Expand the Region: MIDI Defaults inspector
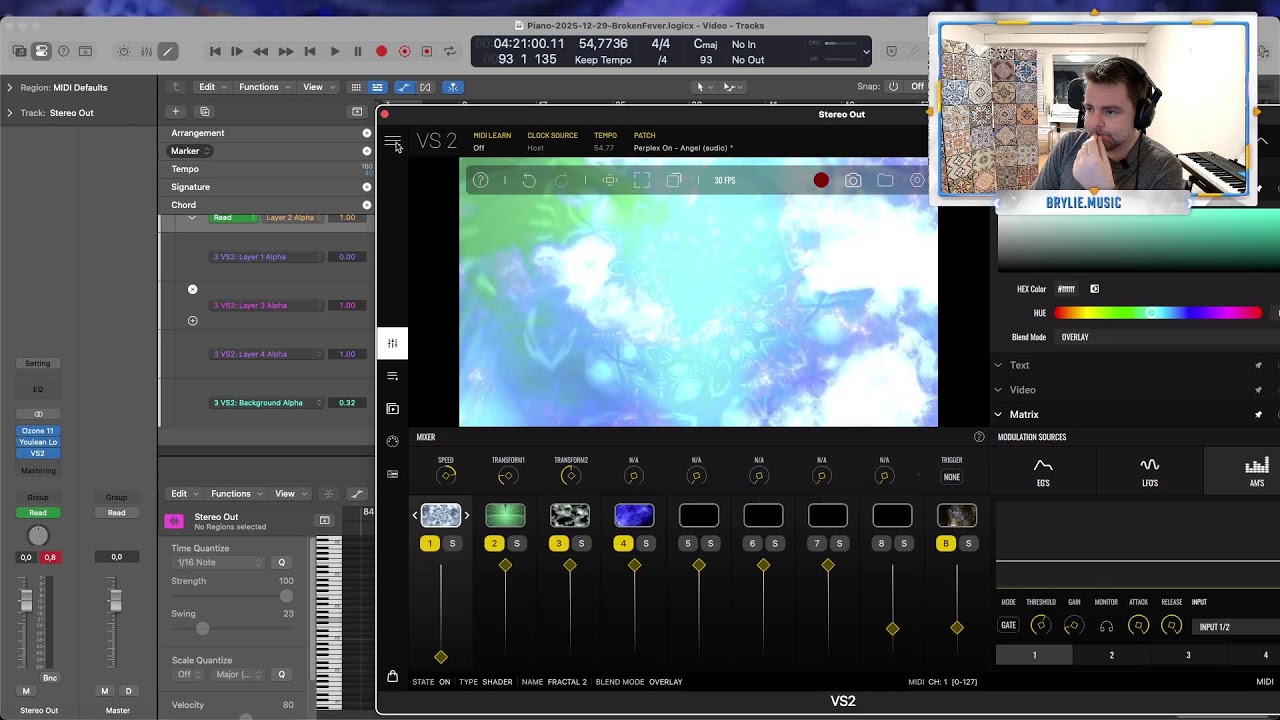This screenshot has width=1280, height=720. click(10, 87)
